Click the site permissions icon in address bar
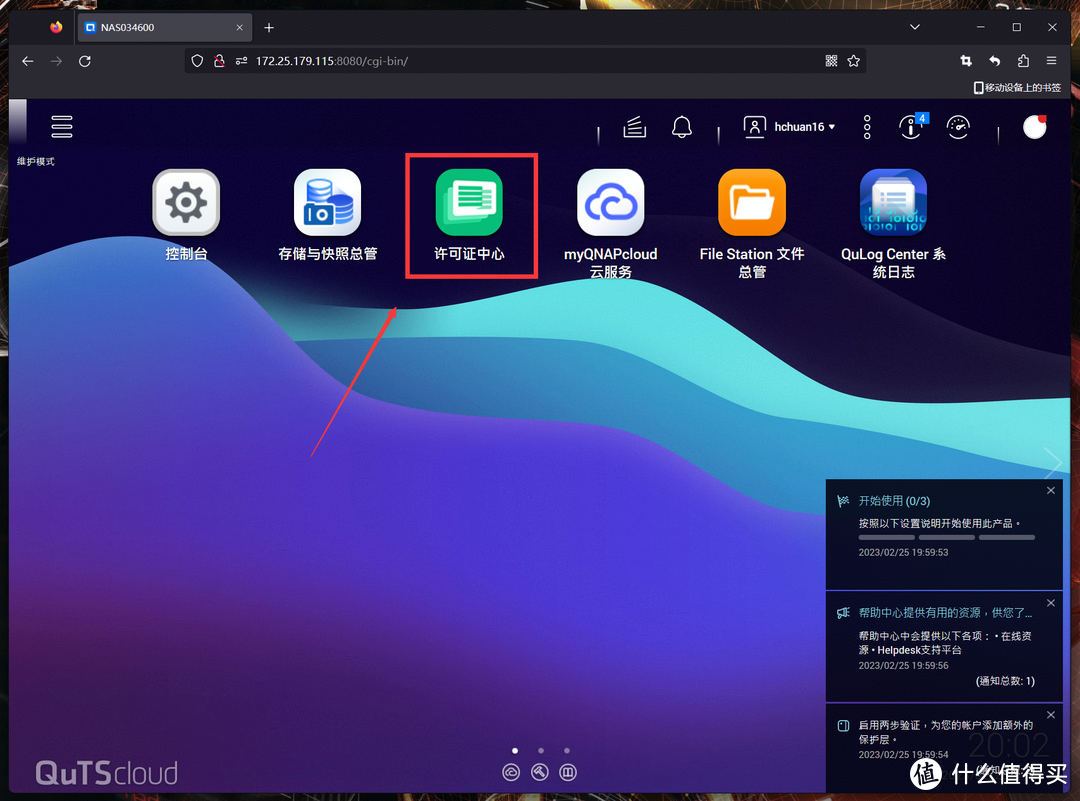The image size is (1080, 801). click(x=241, y=61)
